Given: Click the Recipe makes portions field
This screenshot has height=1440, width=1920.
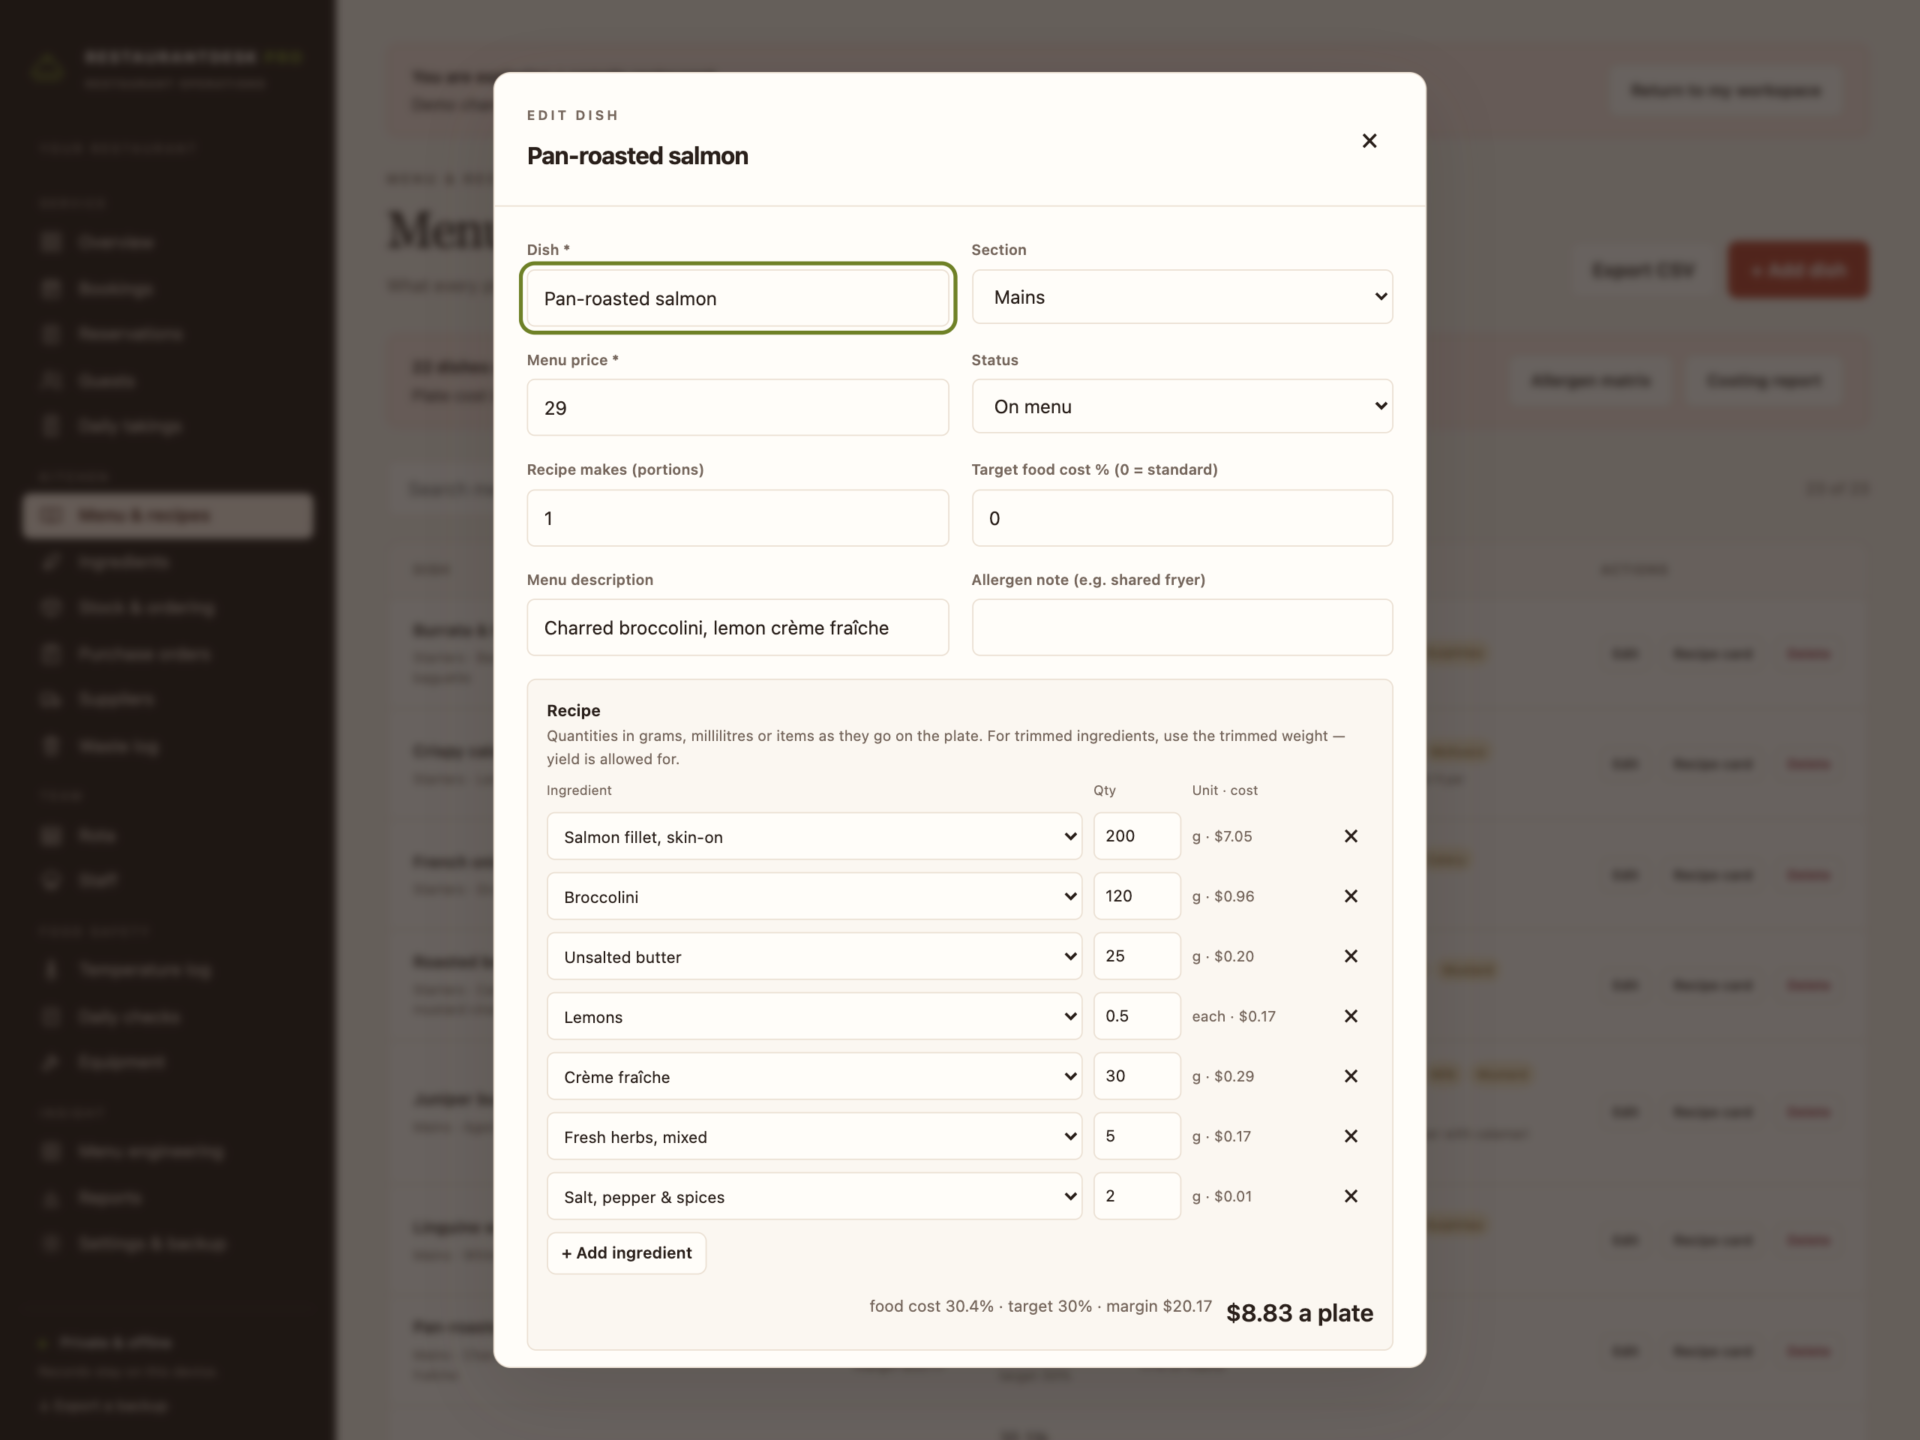Looking at the screenshot, I should click(738, 518).
